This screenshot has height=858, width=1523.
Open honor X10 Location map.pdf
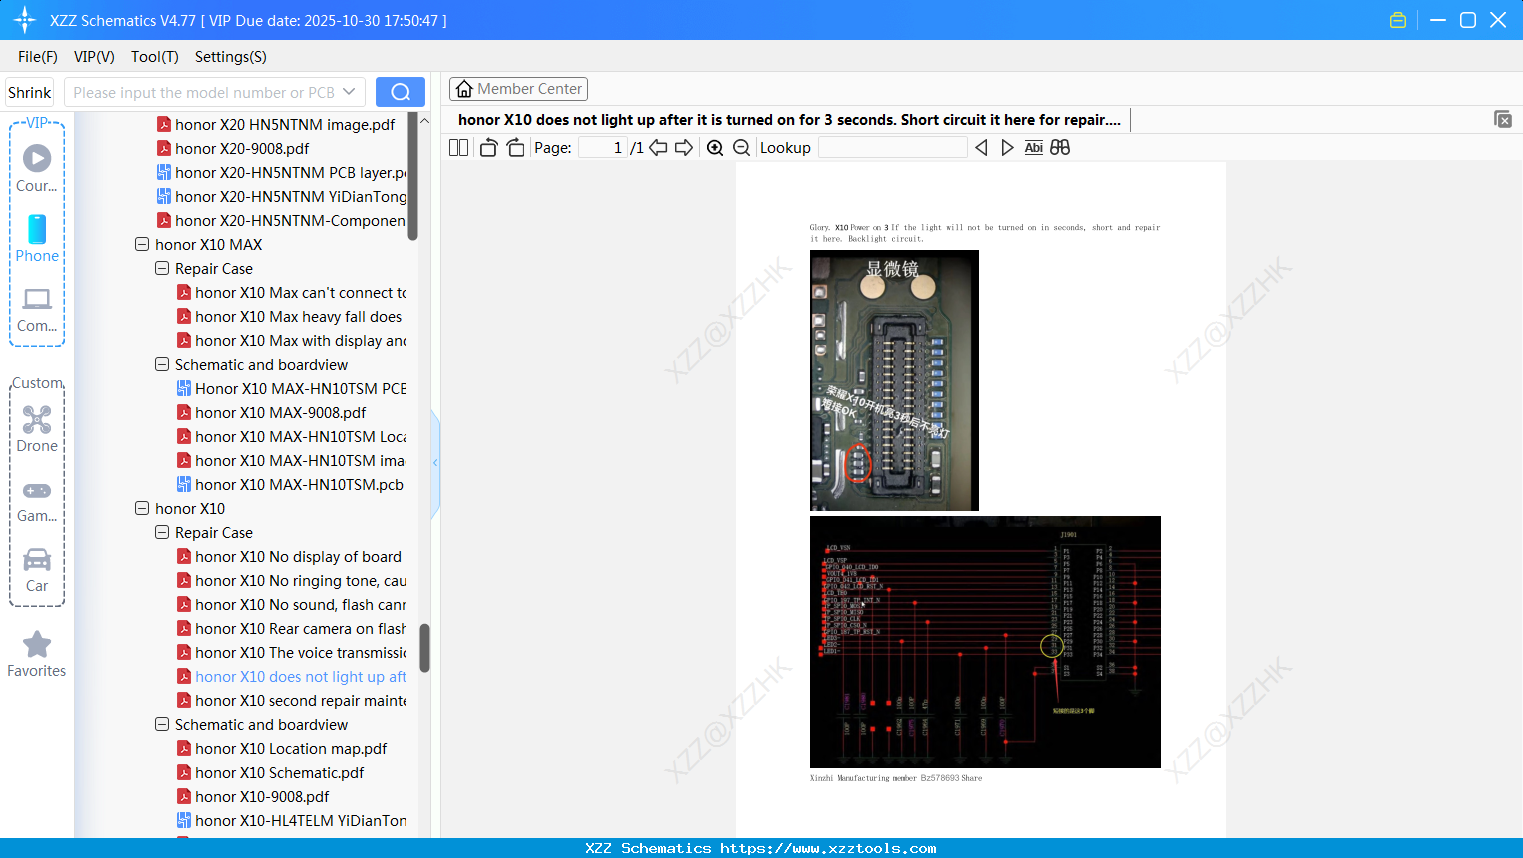click(291, 748)
